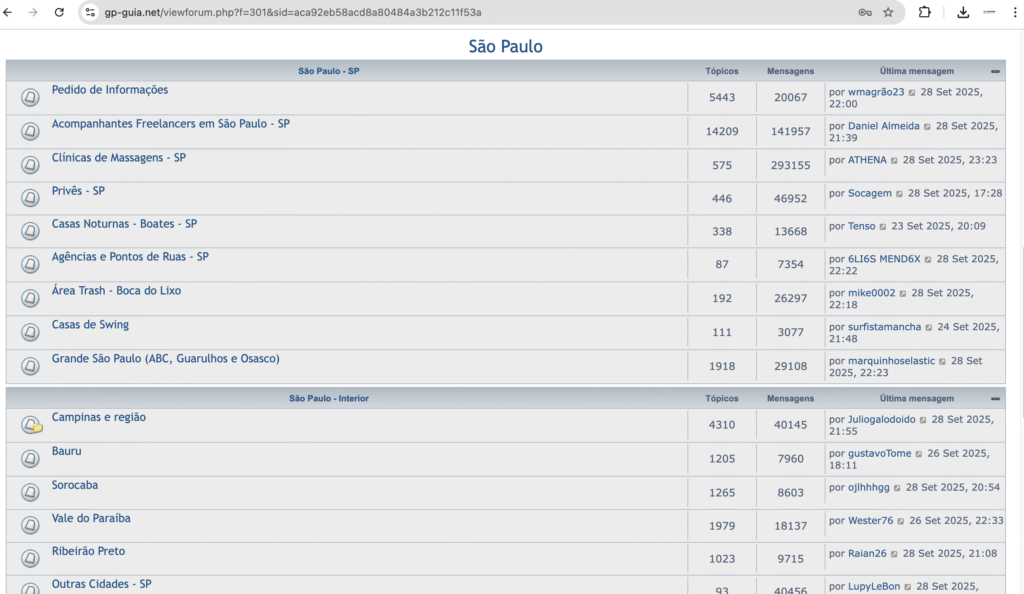Click forum icon beside Pedido de Informações
This screenshot has height=594, width=1024.
coord(30,97)
